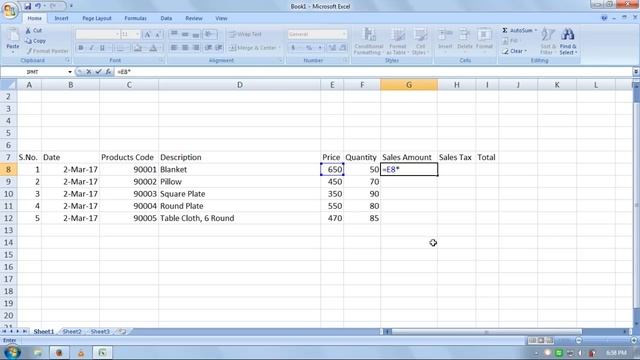The image size is (640, 360).
Task: Copy selection with the Copy command
Action: coord(36,41)
